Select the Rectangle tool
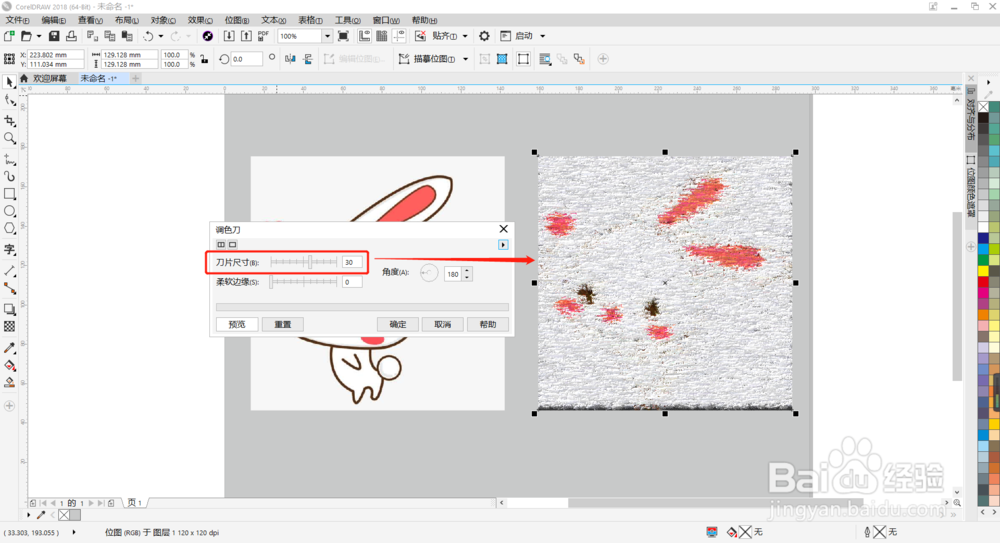 click(x=10, y=193)
